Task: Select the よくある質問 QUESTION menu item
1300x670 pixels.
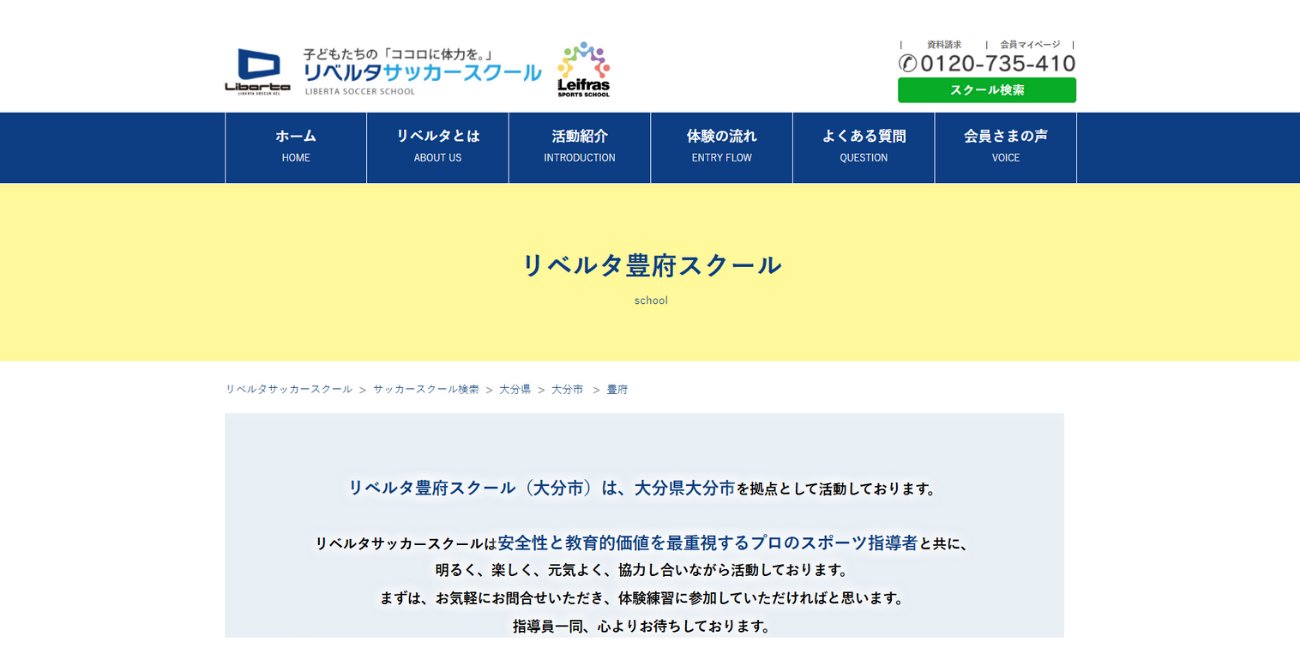Action: click(864, 147)
